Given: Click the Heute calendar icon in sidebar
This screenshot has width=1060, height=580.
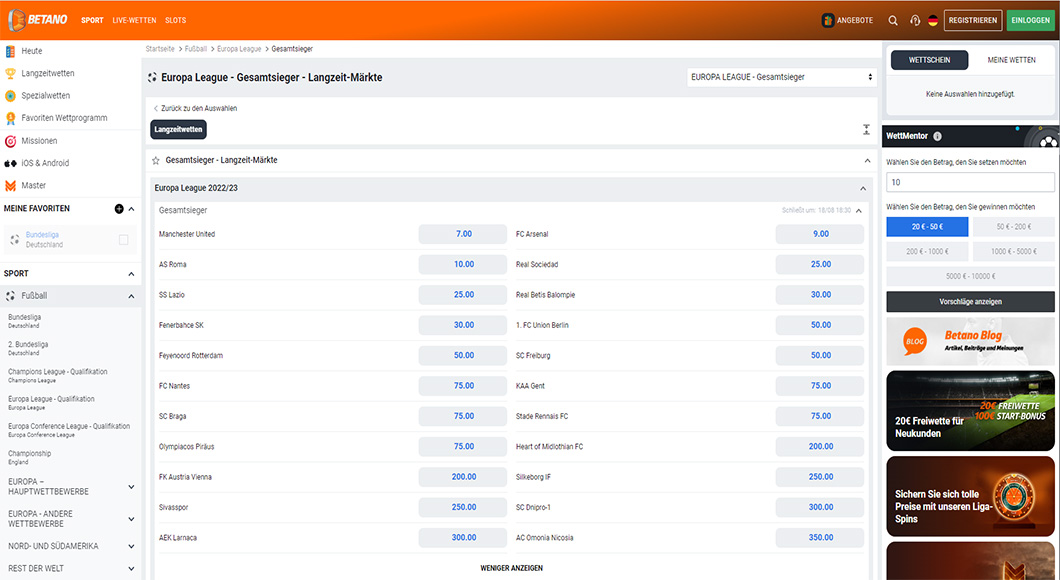Looking at the screenshot, I should [10, 51].
